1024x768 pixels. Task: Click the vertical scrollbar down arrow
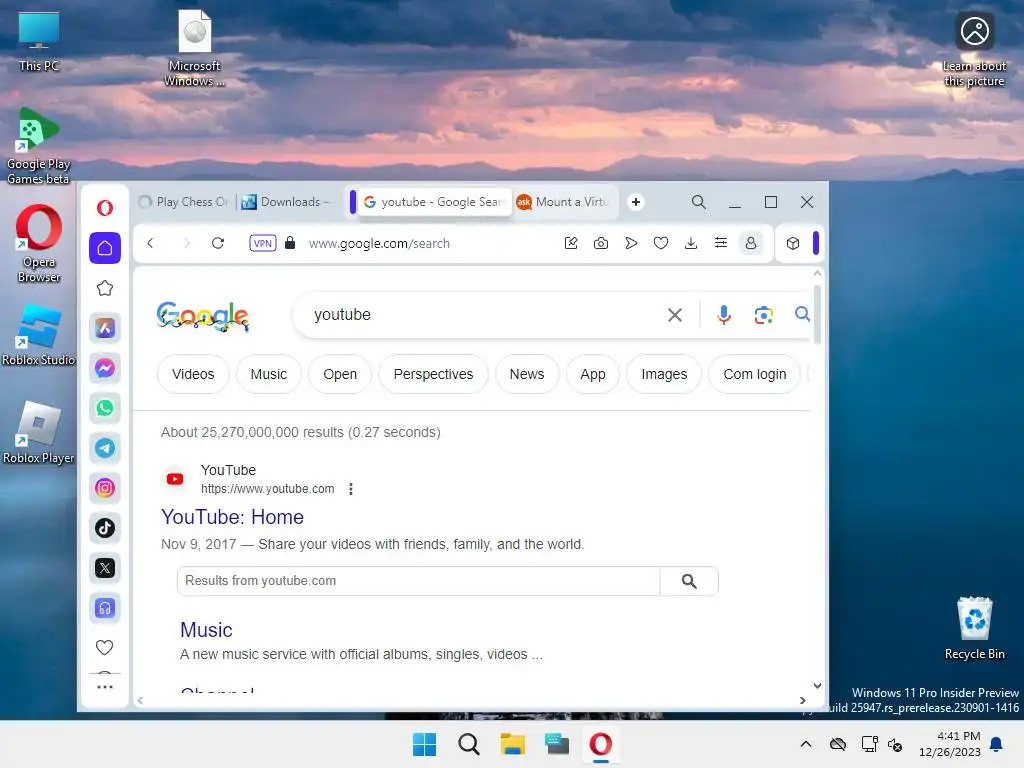point(817,686)
